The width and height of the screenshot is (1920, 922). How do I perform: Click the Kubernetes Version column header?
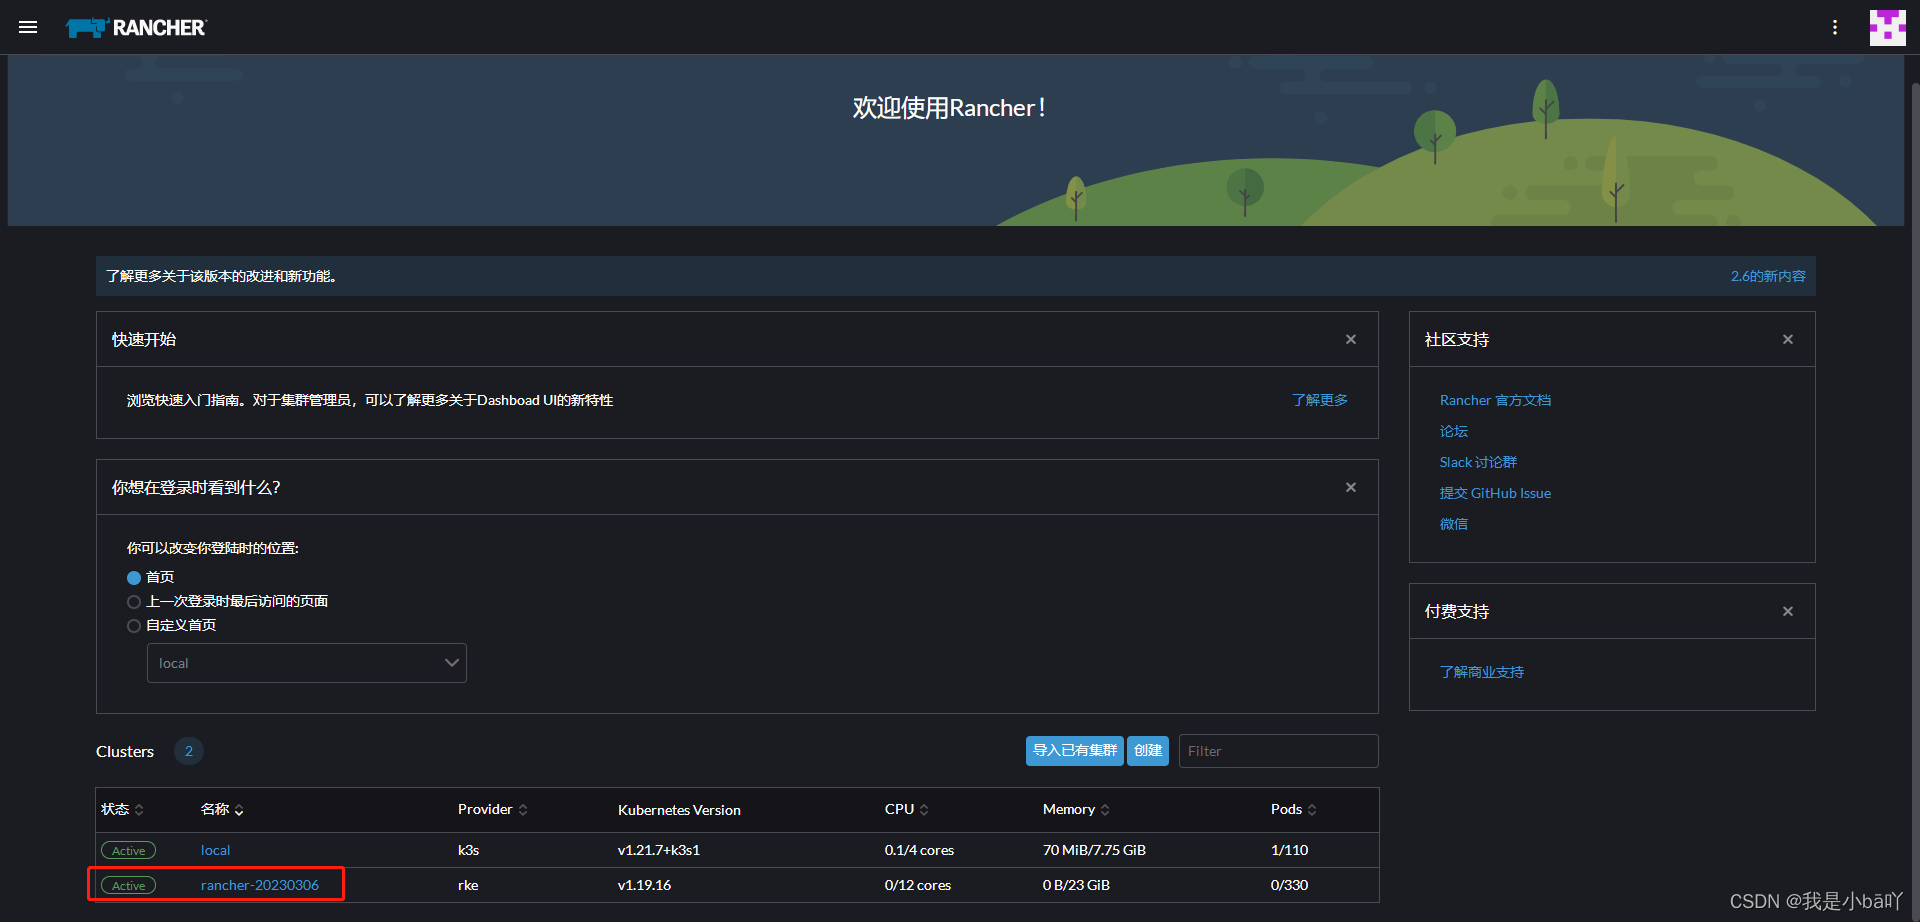pos(679,810)
